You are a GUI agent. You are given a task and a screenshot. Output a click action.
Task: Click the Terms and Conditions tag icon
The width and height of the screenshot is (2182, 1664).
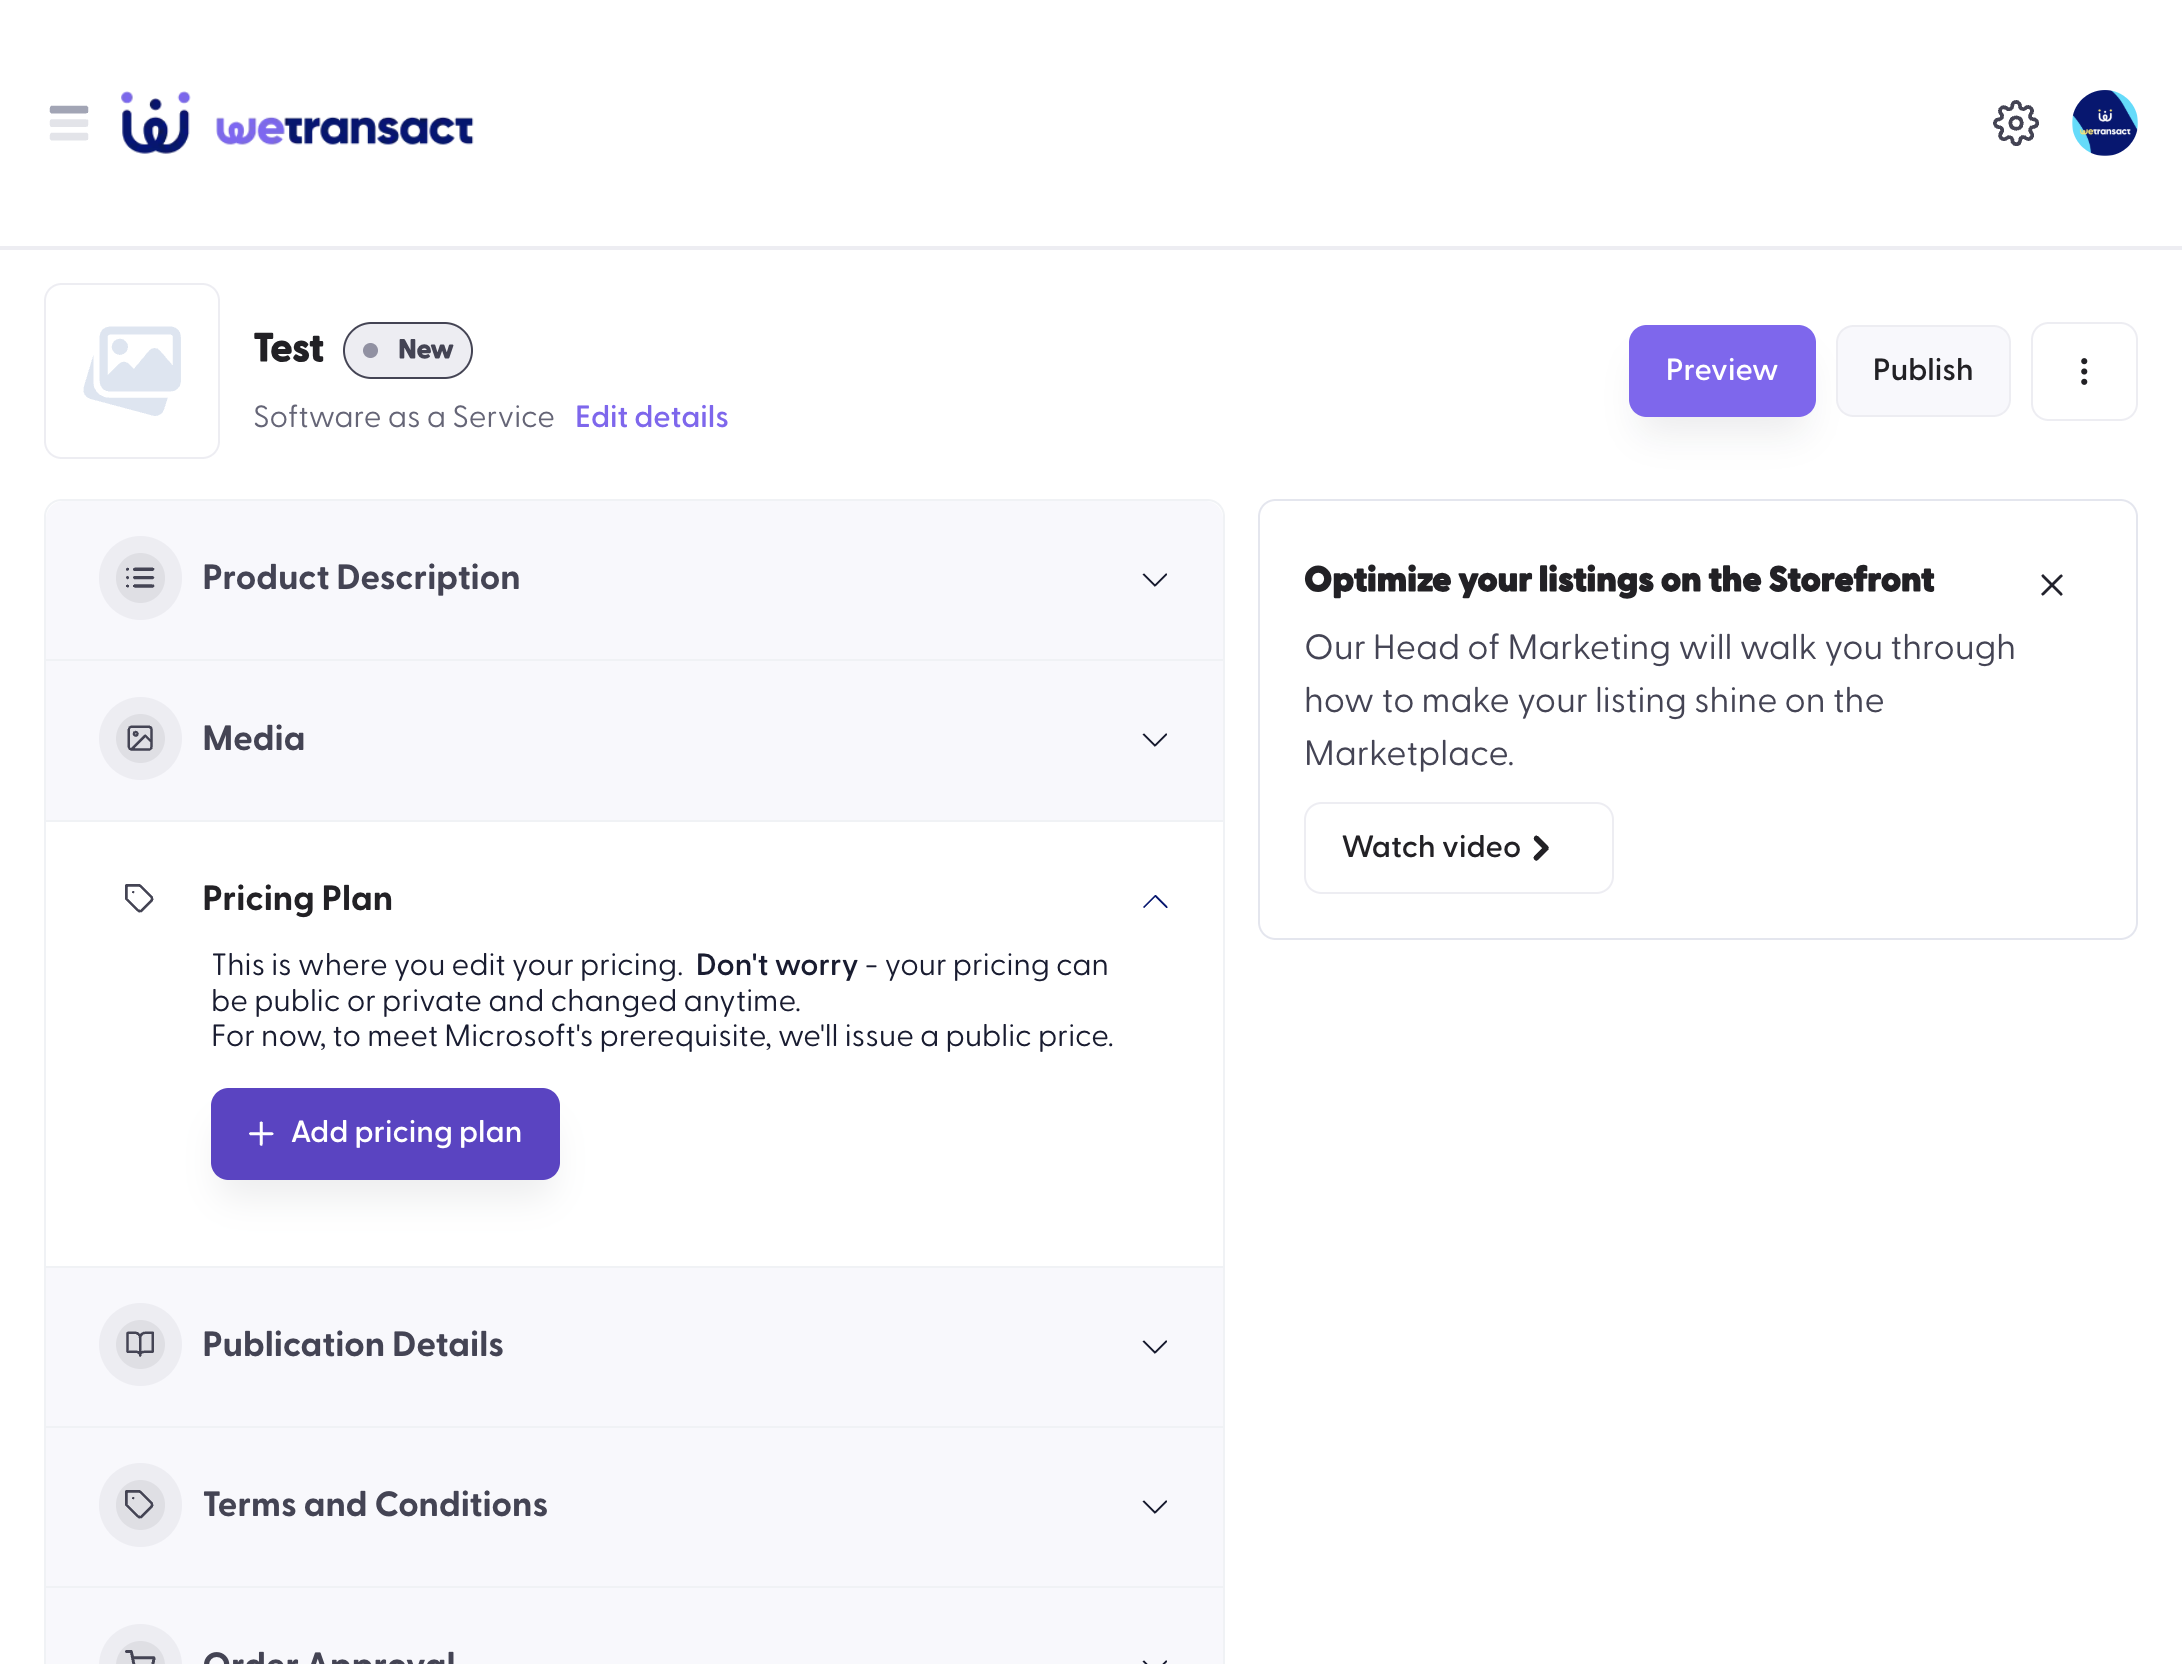point(140,1504)
